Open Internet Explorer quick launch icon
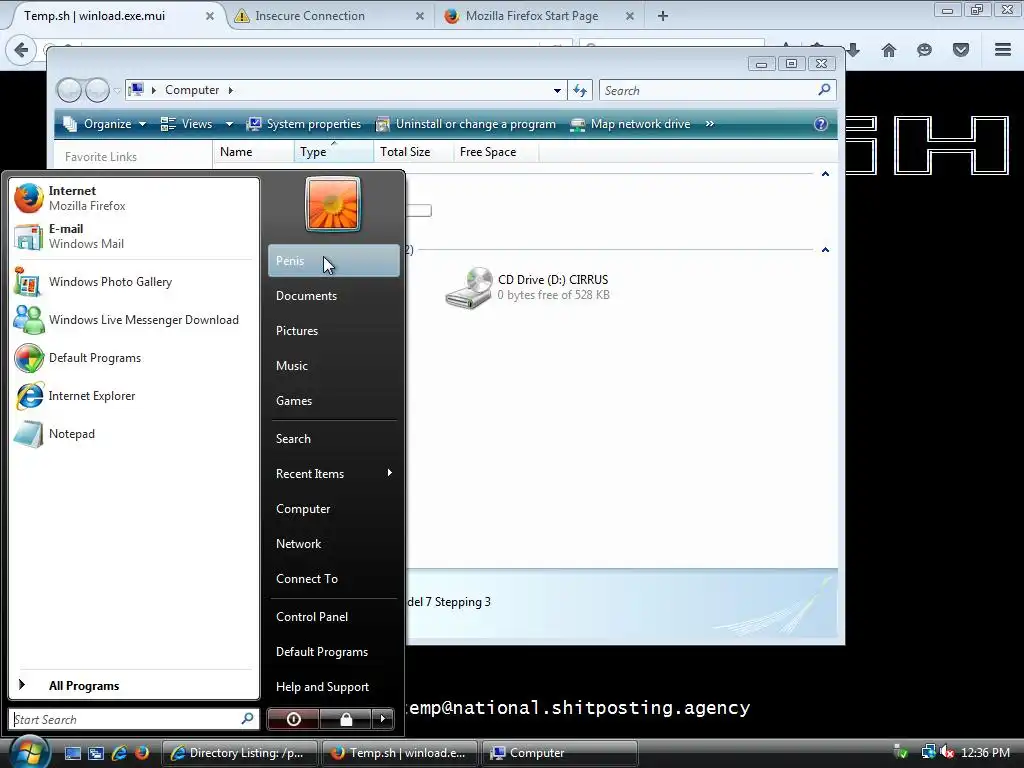Screen dimensions: 1024x768 pos(119,753)
